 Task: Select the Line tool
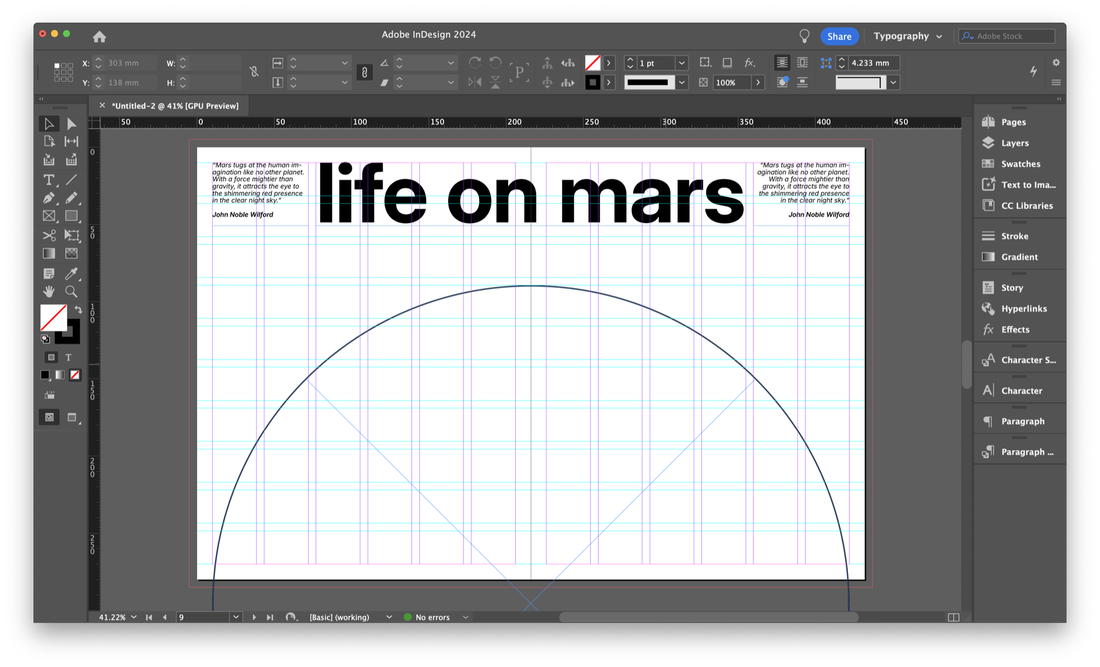[72, 180]
